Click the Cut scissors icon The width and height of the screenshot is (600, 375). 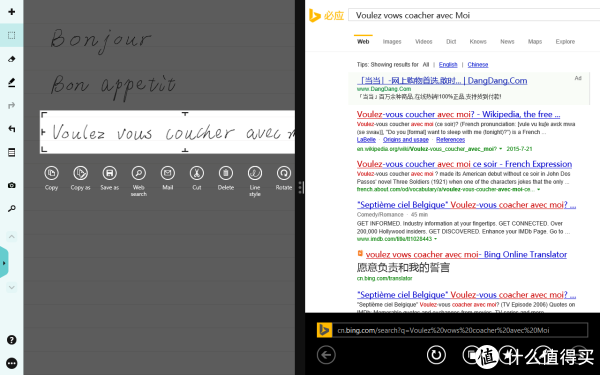pos(197,173)
